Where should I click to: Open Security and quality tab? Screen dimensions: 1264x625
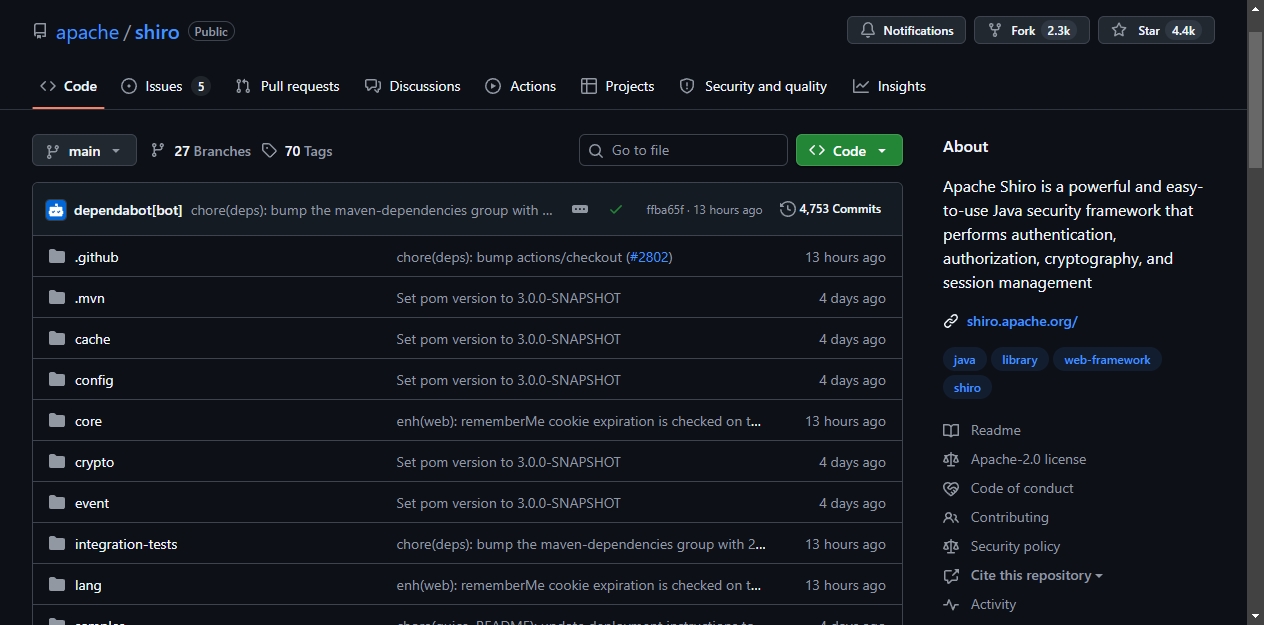[x=753, y=86]
